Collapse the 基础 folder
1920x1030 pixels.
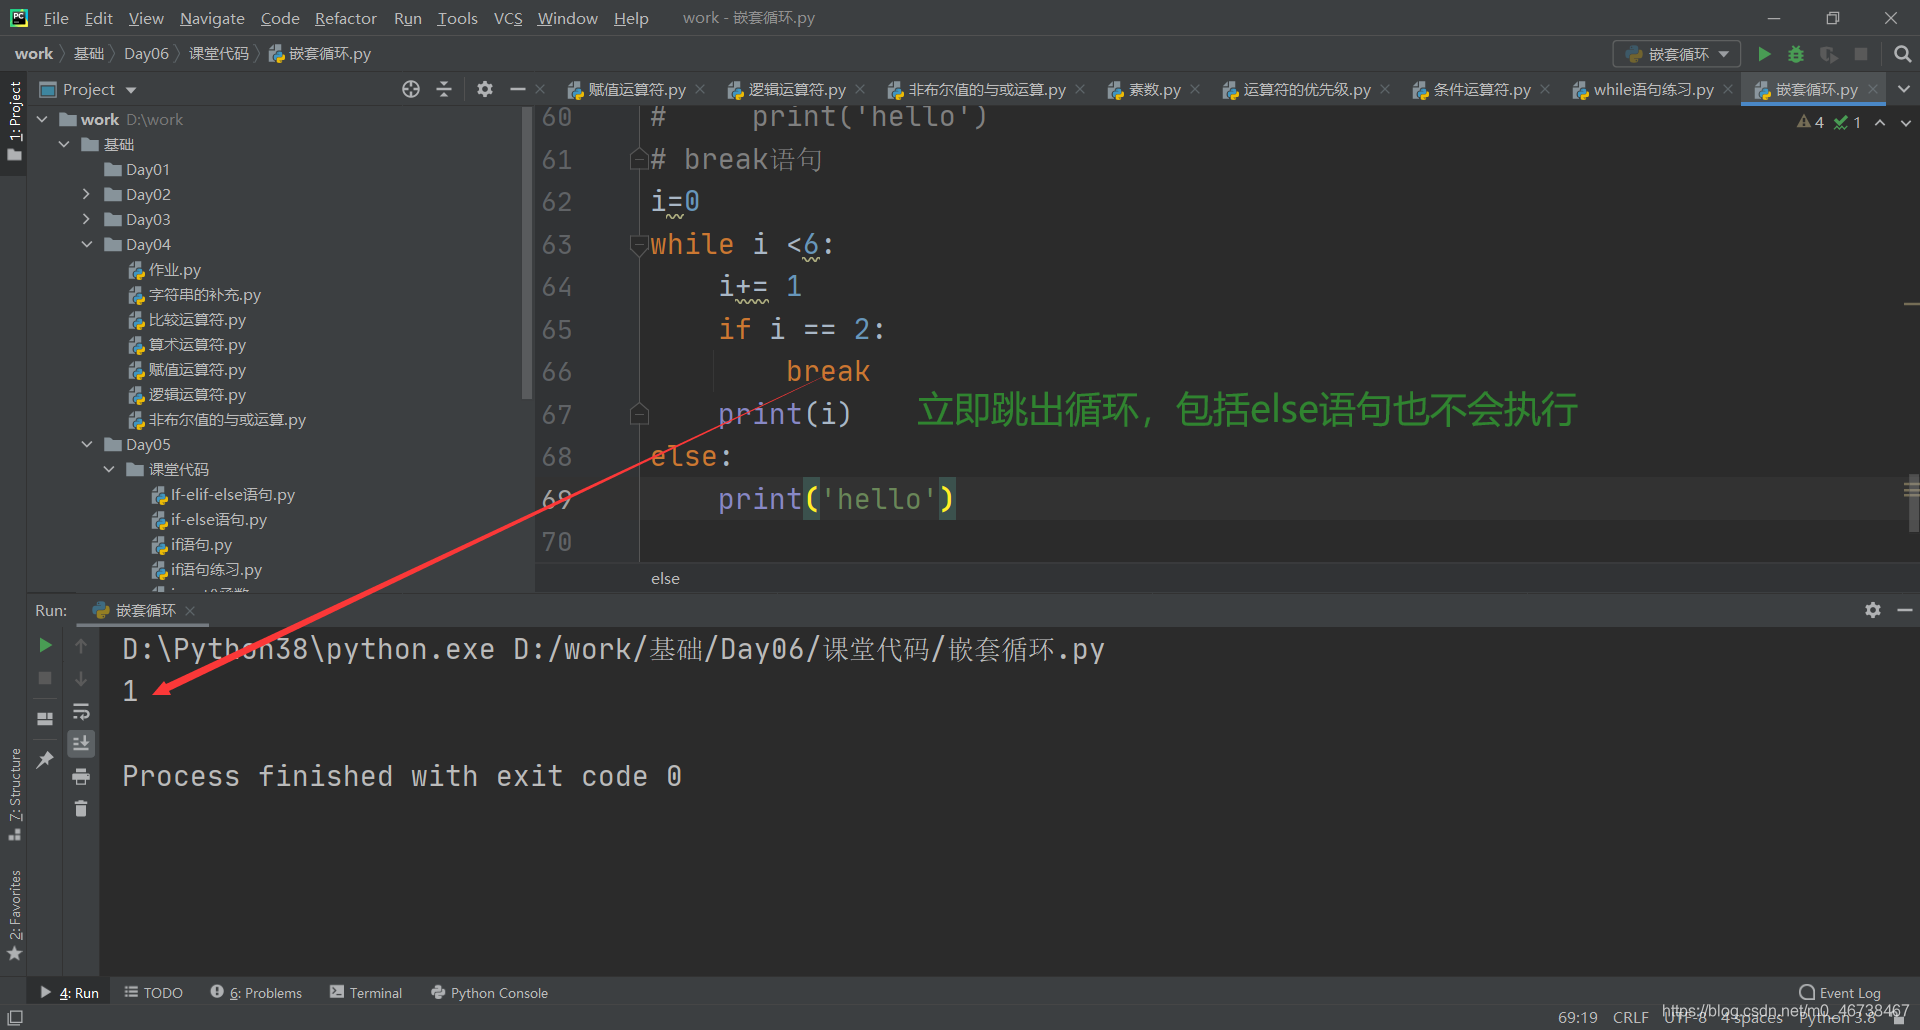(x=64, y=144)
